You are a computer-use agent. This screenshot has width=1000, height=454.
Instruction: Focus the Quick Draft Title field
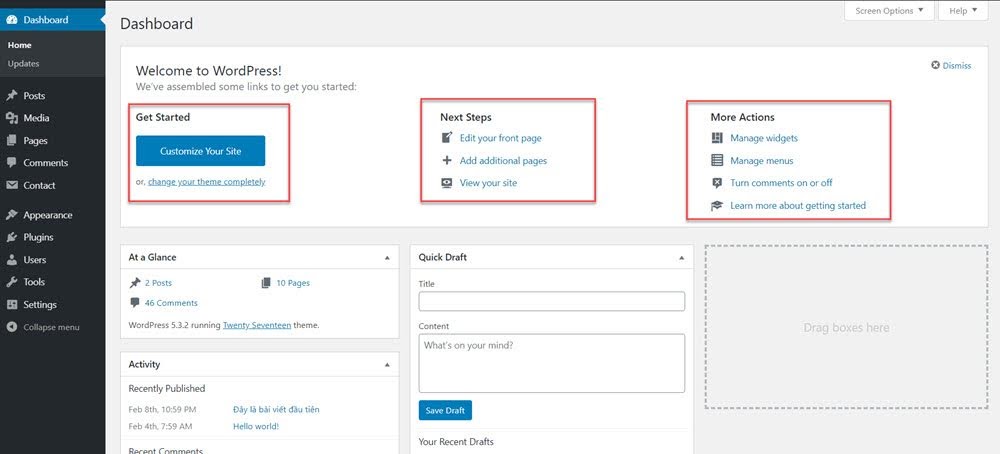[x=552, y=302]
